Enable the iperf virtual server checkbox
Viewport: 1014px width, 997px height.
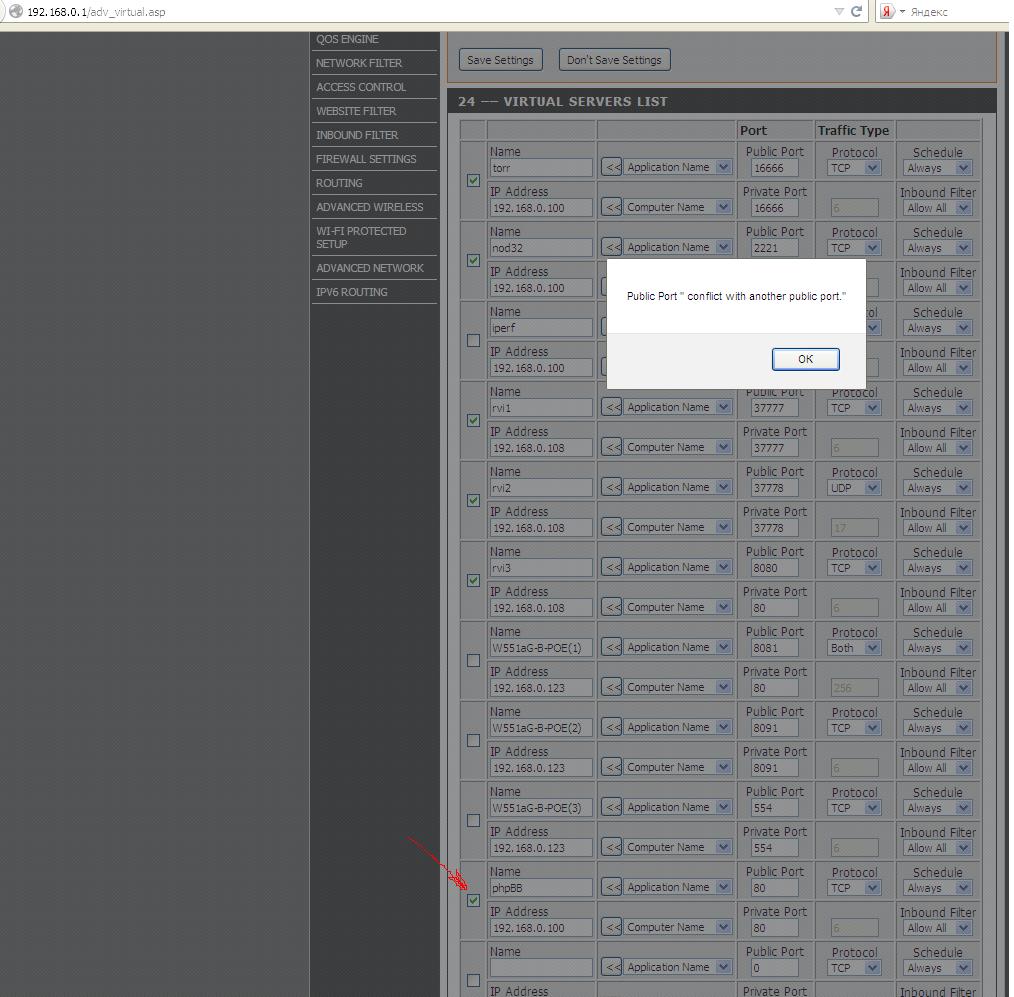tap(473, 340)
